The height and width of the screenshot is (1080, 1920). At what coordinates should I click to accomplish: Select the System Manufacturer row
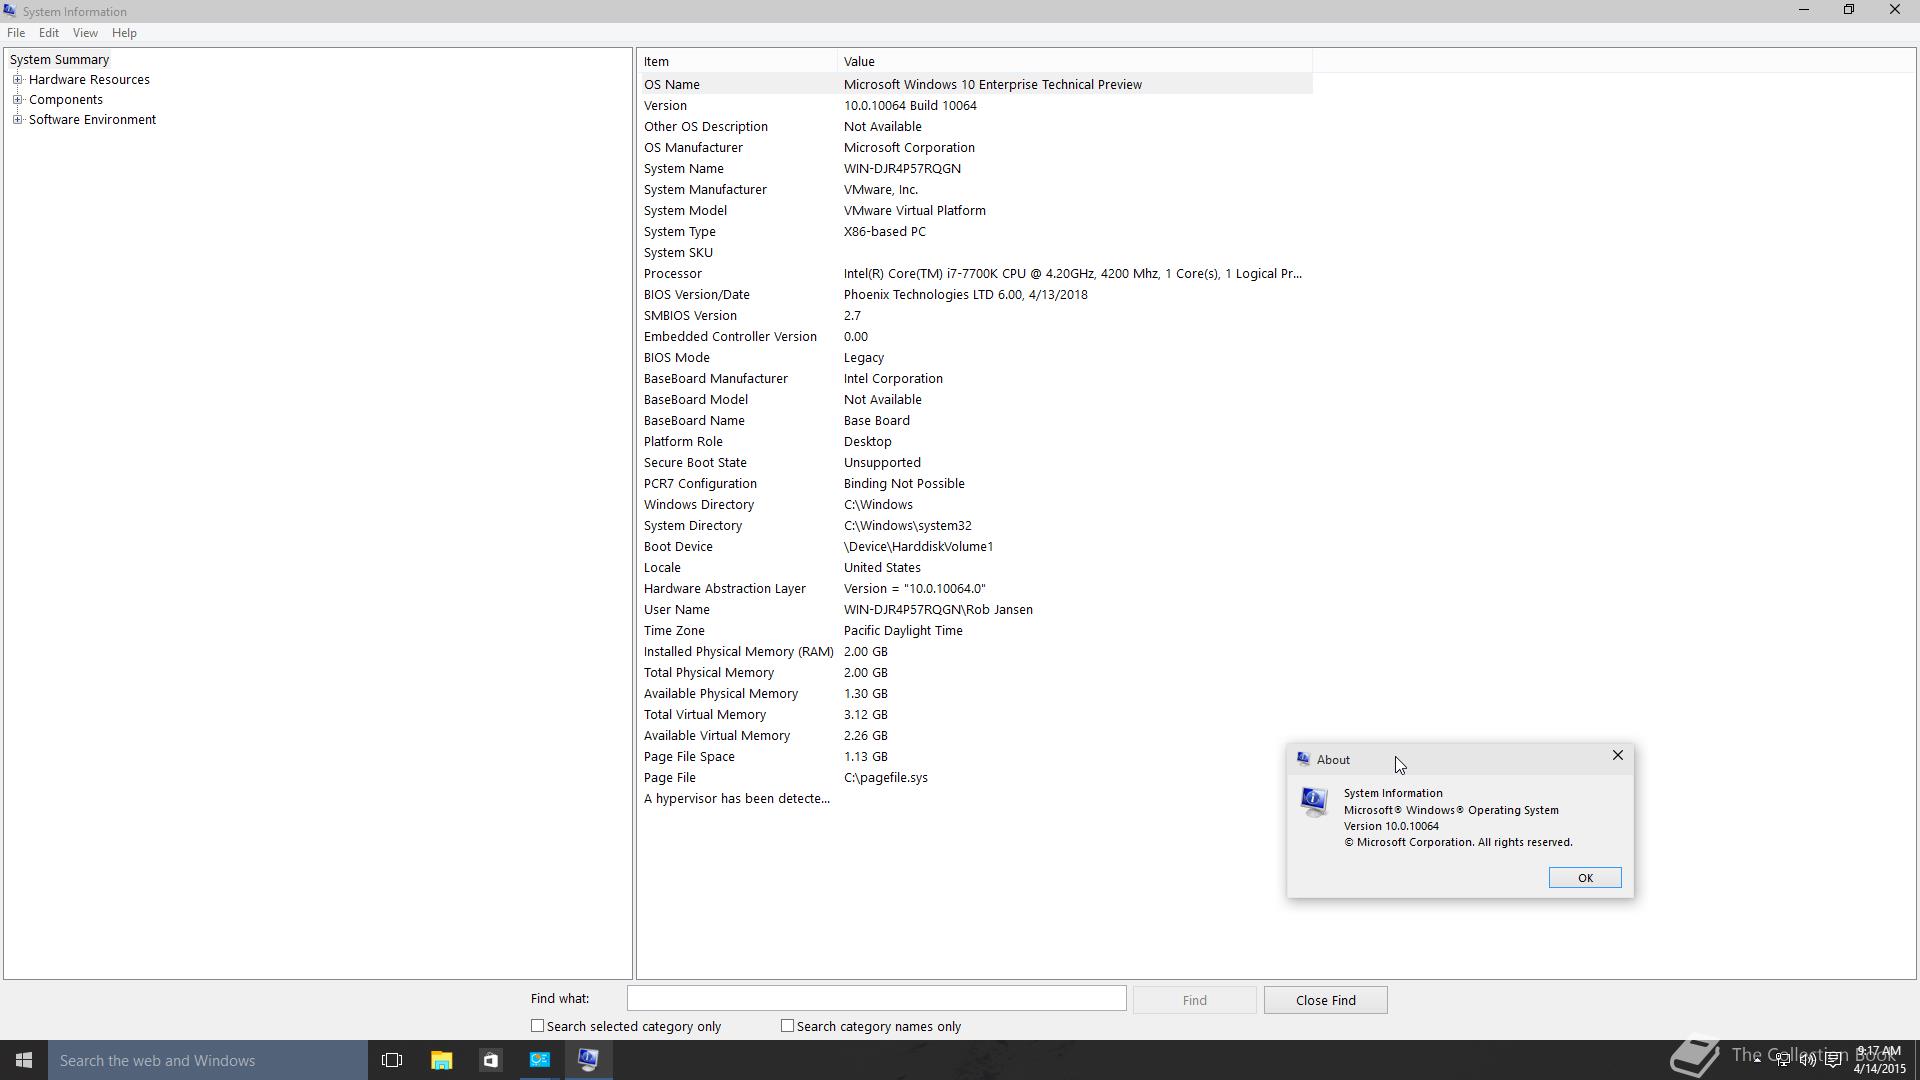click(975, 190)
